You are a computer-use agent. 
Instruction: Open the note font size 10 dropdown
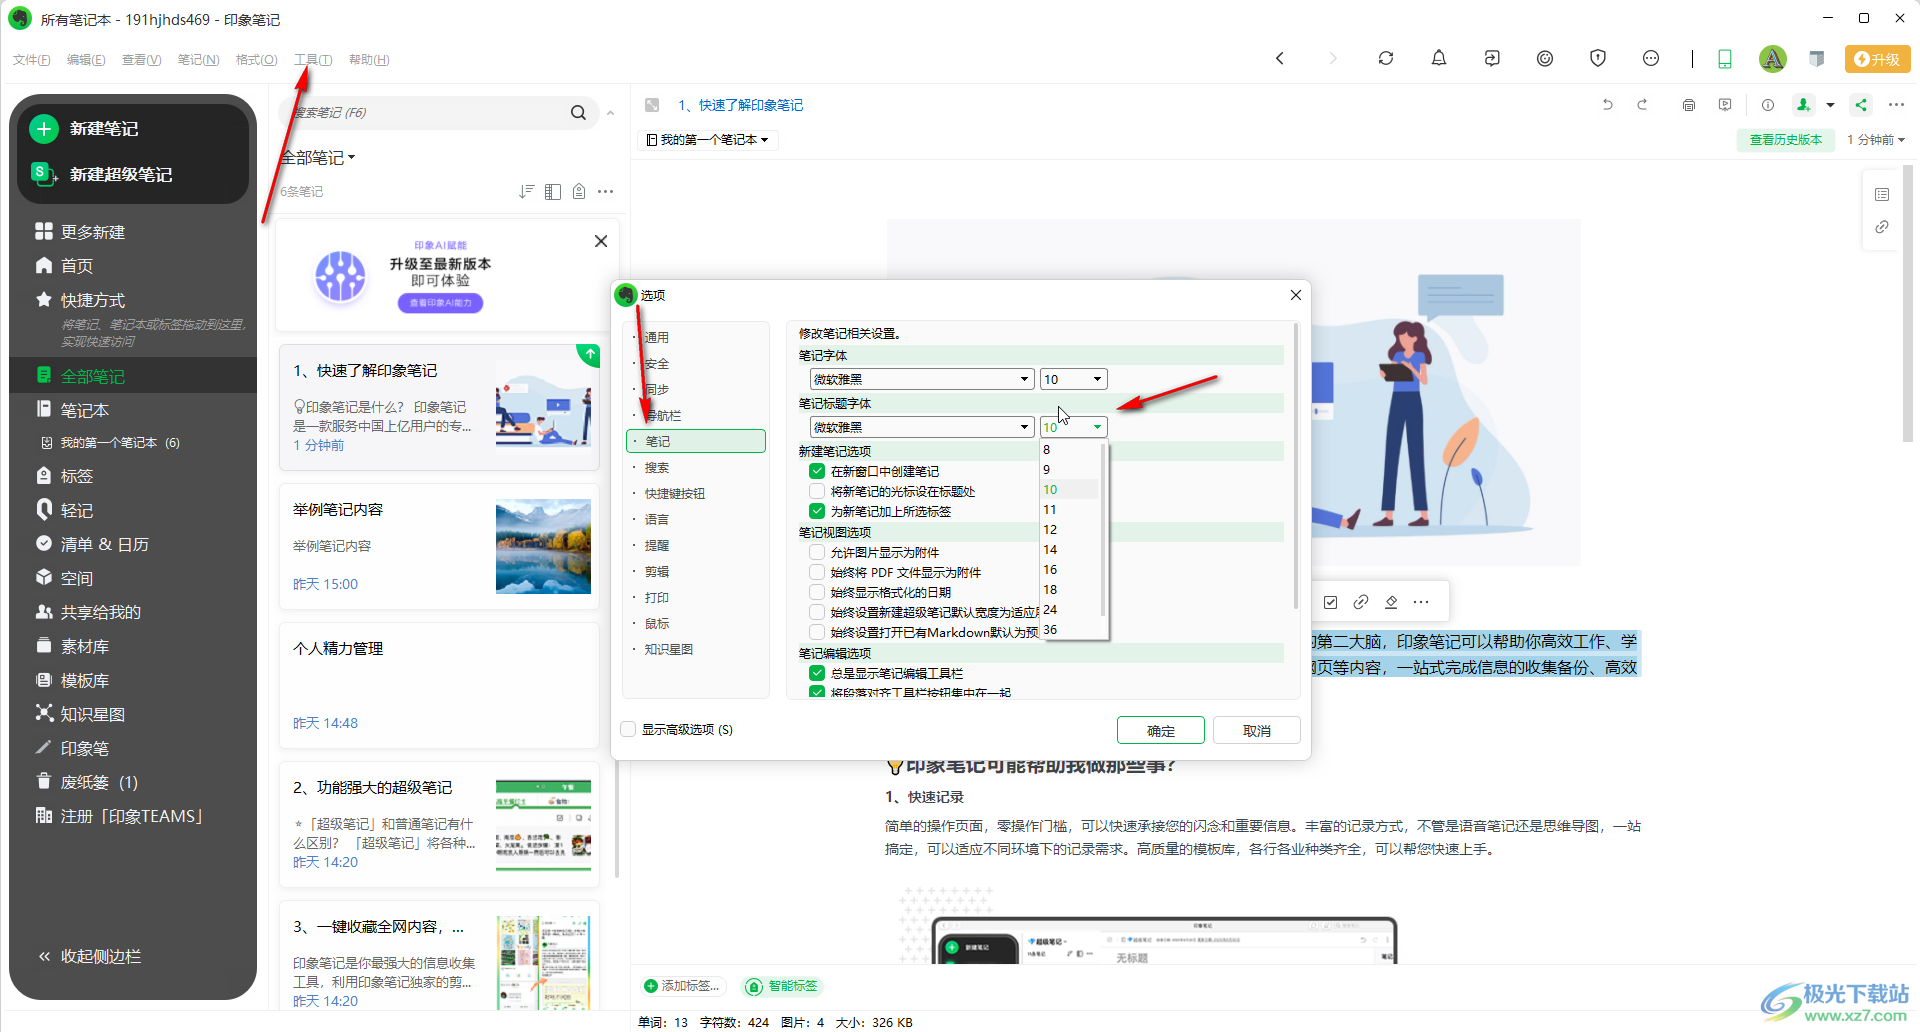point(1073,379)
